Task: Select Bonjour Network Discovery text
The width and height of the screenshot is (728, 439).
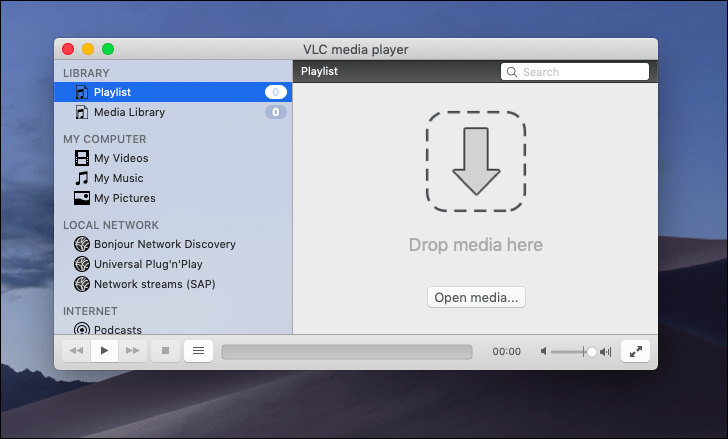Action: [x=165, y=244]
